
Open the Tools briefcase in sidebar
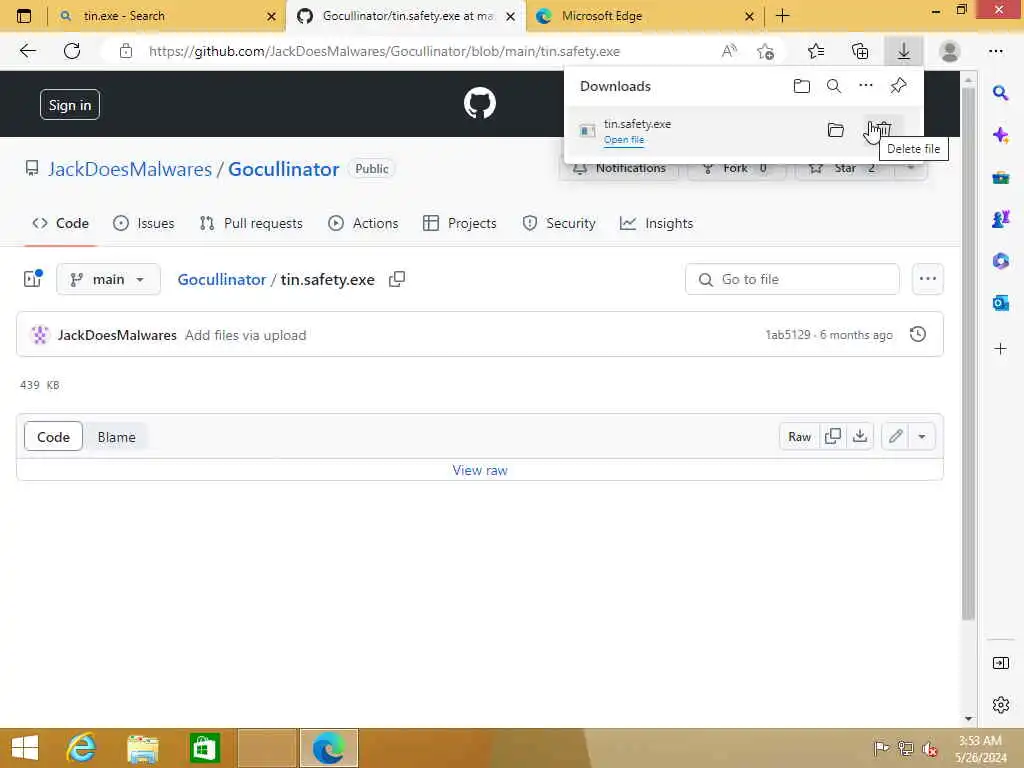(1000, 178)
